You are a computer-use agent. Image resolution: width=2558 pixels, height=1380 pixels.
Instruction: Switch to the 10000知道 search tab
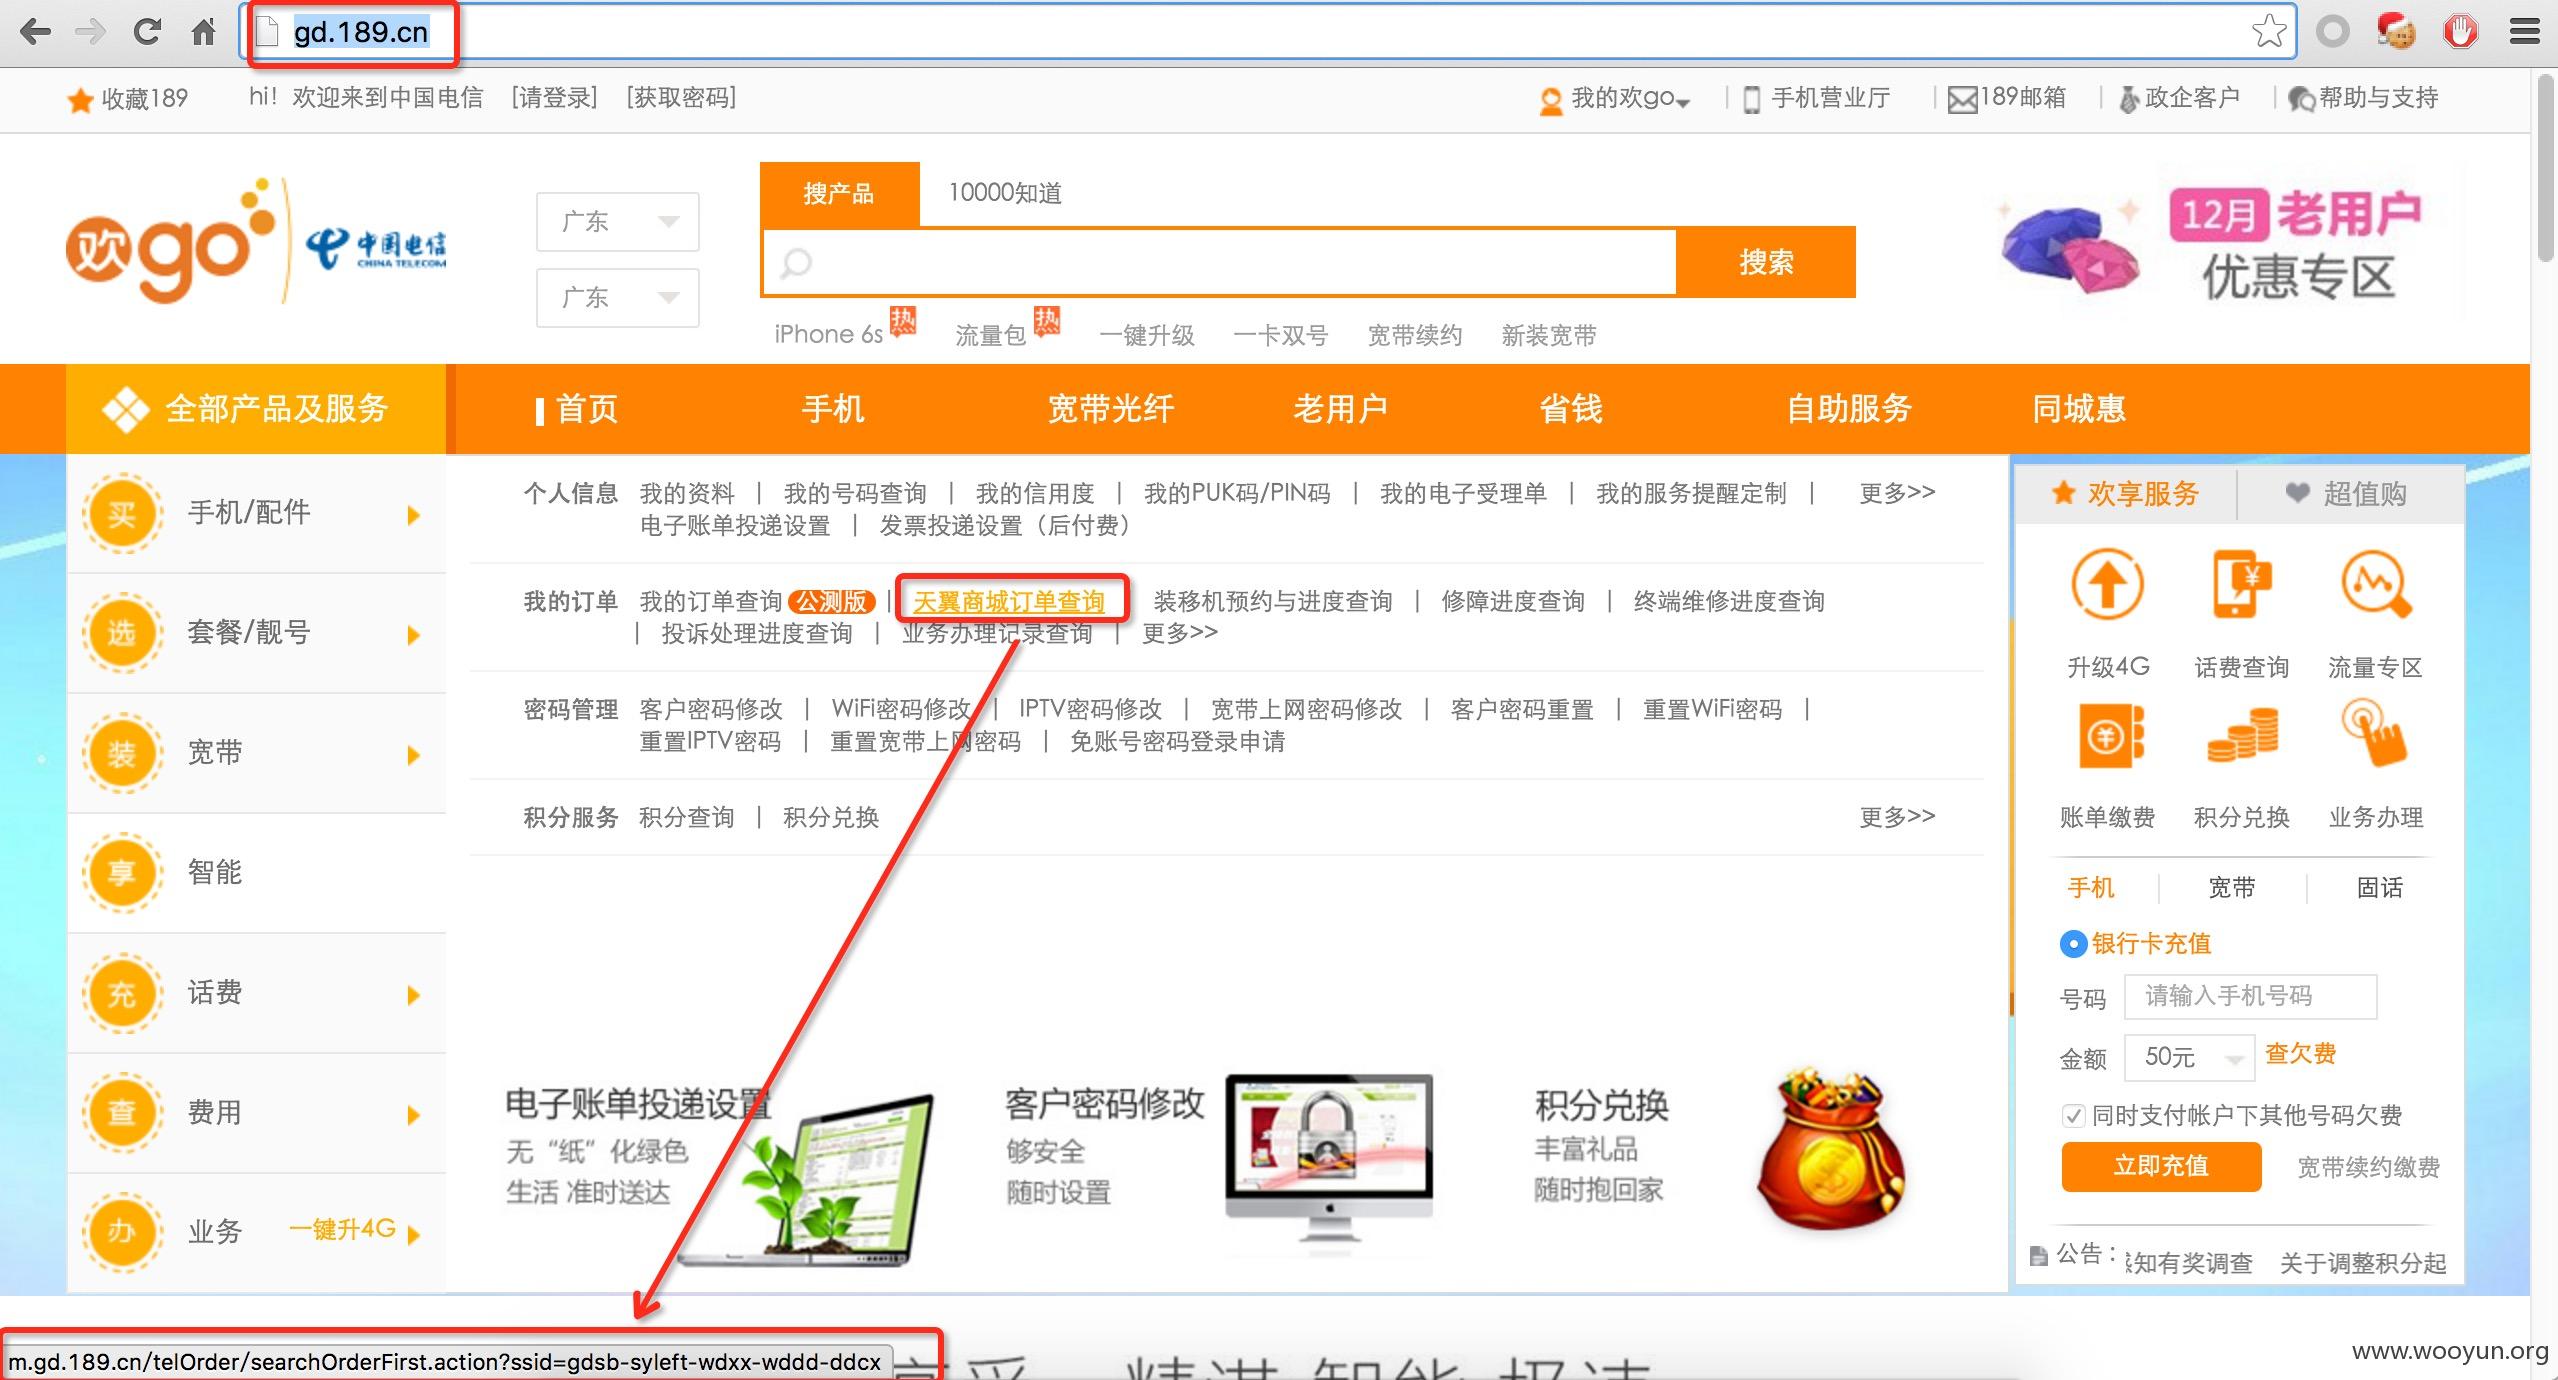pyautogui.click(x=1005, y=193)
